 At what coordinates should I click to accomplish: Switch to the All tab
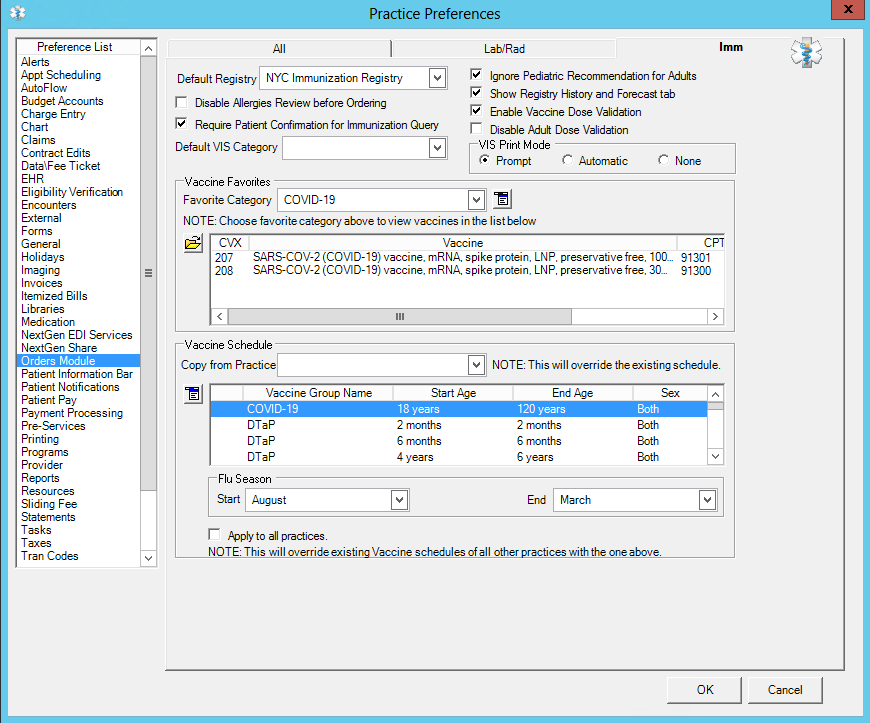[279, 49]
